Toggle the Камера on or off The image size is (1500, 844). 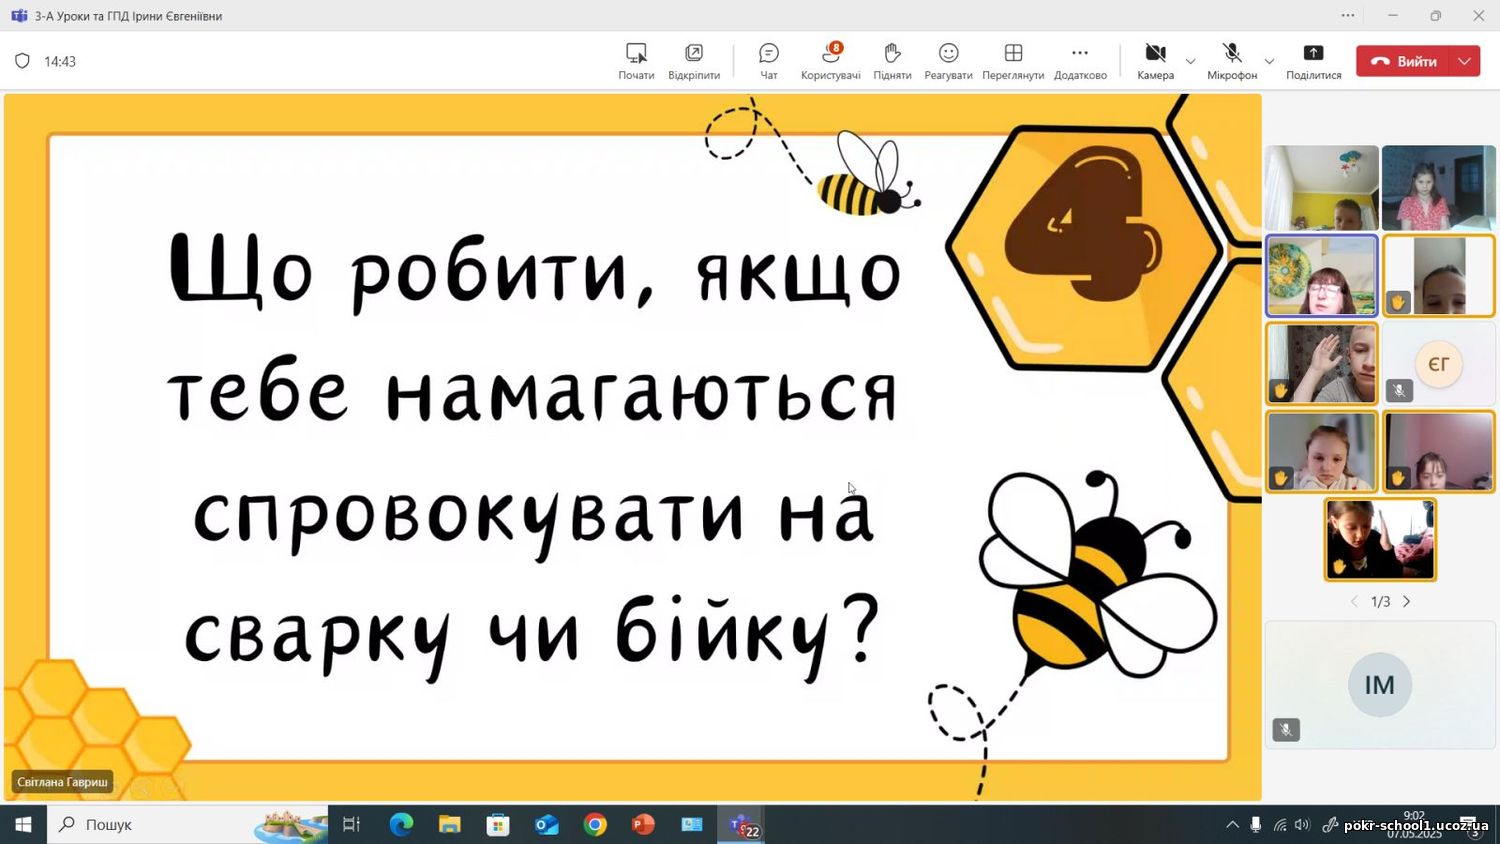coord(1155,60)
